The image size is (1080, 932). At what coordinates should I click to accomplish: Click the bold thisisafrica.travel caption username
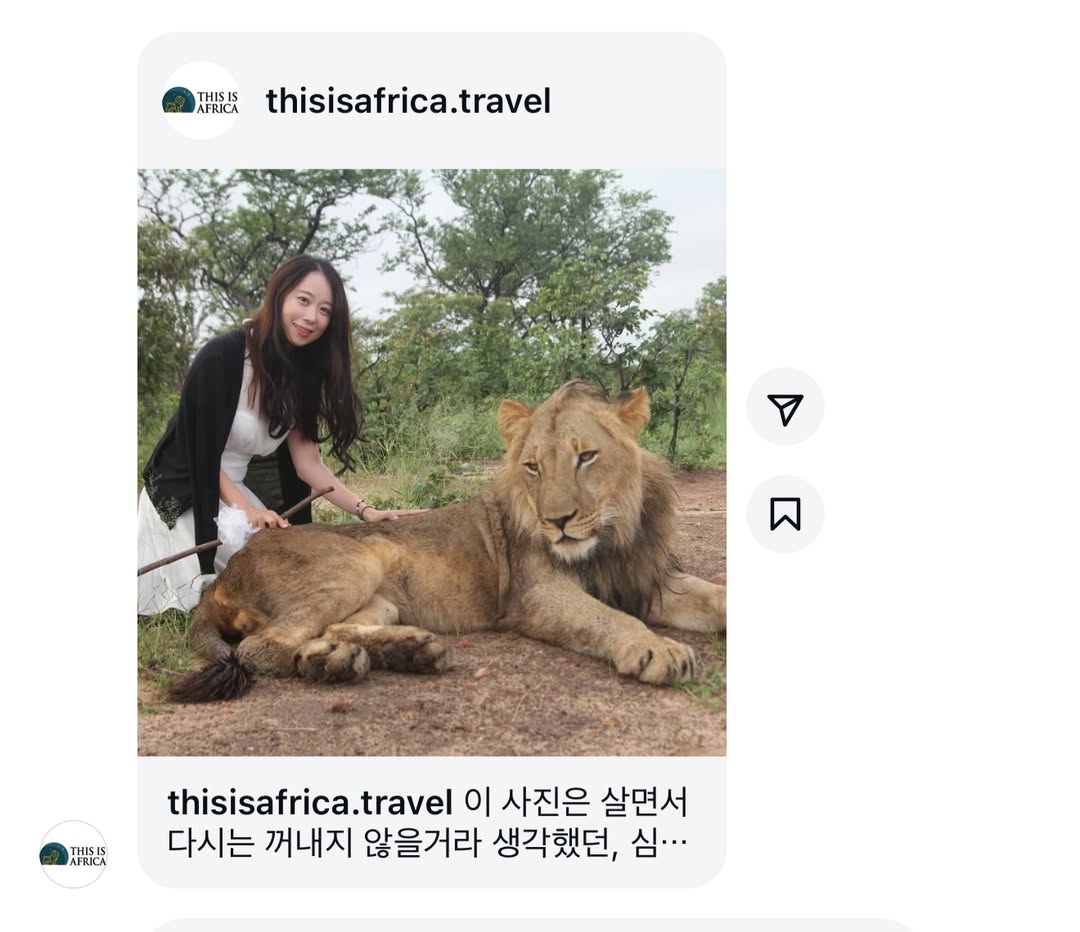point(310,803)
